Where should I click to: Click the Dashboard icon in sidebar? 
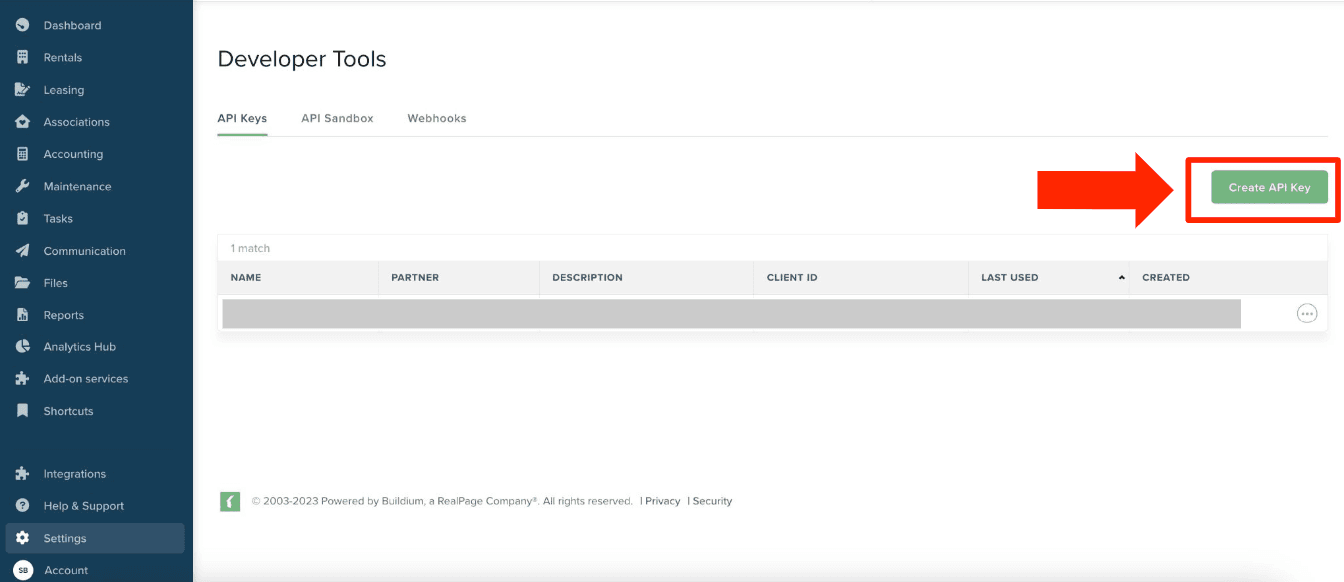pyautogui.click(x=23, y=25)
